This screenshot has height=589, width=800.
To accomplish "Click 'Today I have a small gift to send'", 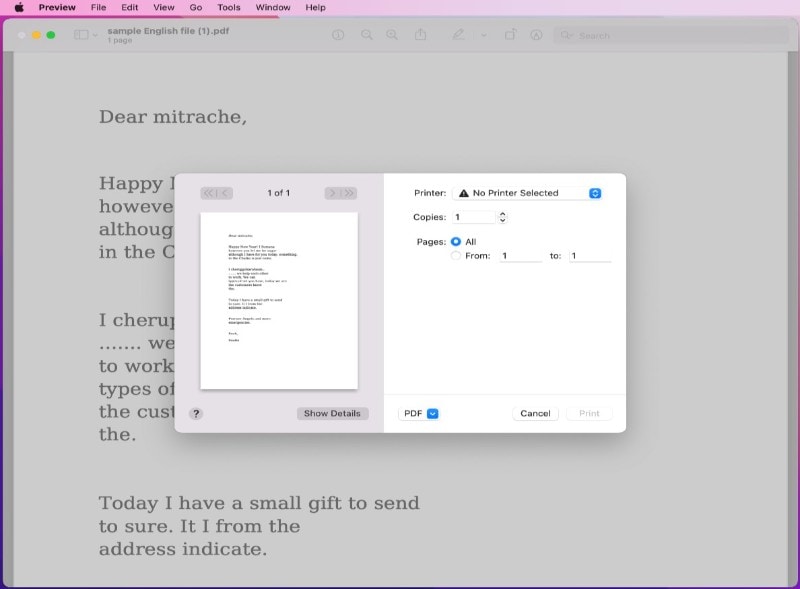I will [x=259, y=503].
